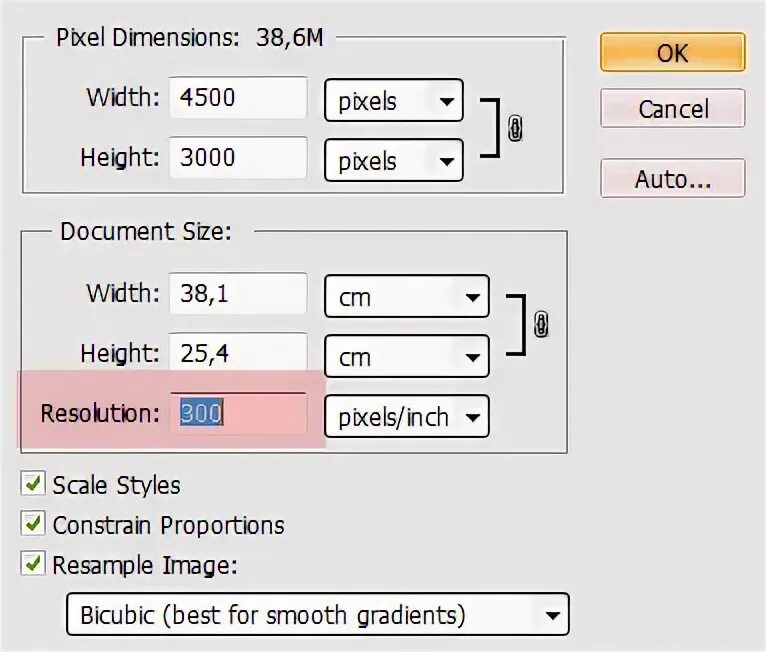Open the pixels/inch resolution units dropdown
The image size is (766, 652).
click(x=406, y=416)
